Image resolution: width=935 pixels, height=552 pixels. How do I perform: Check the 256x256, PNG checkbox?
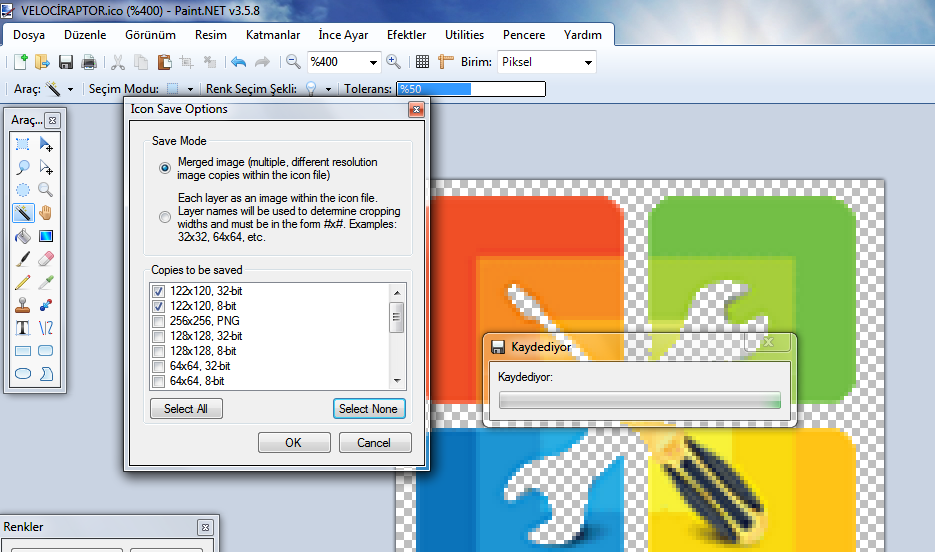pos(159,321)
